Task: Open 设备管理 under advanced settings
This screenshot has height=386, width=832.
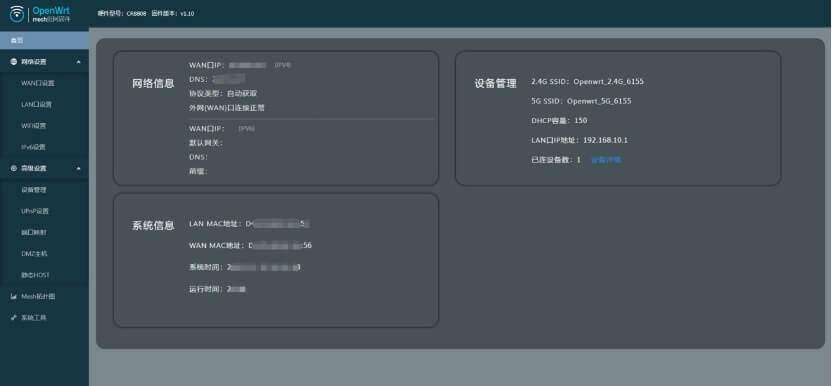Action: (33, 190)
